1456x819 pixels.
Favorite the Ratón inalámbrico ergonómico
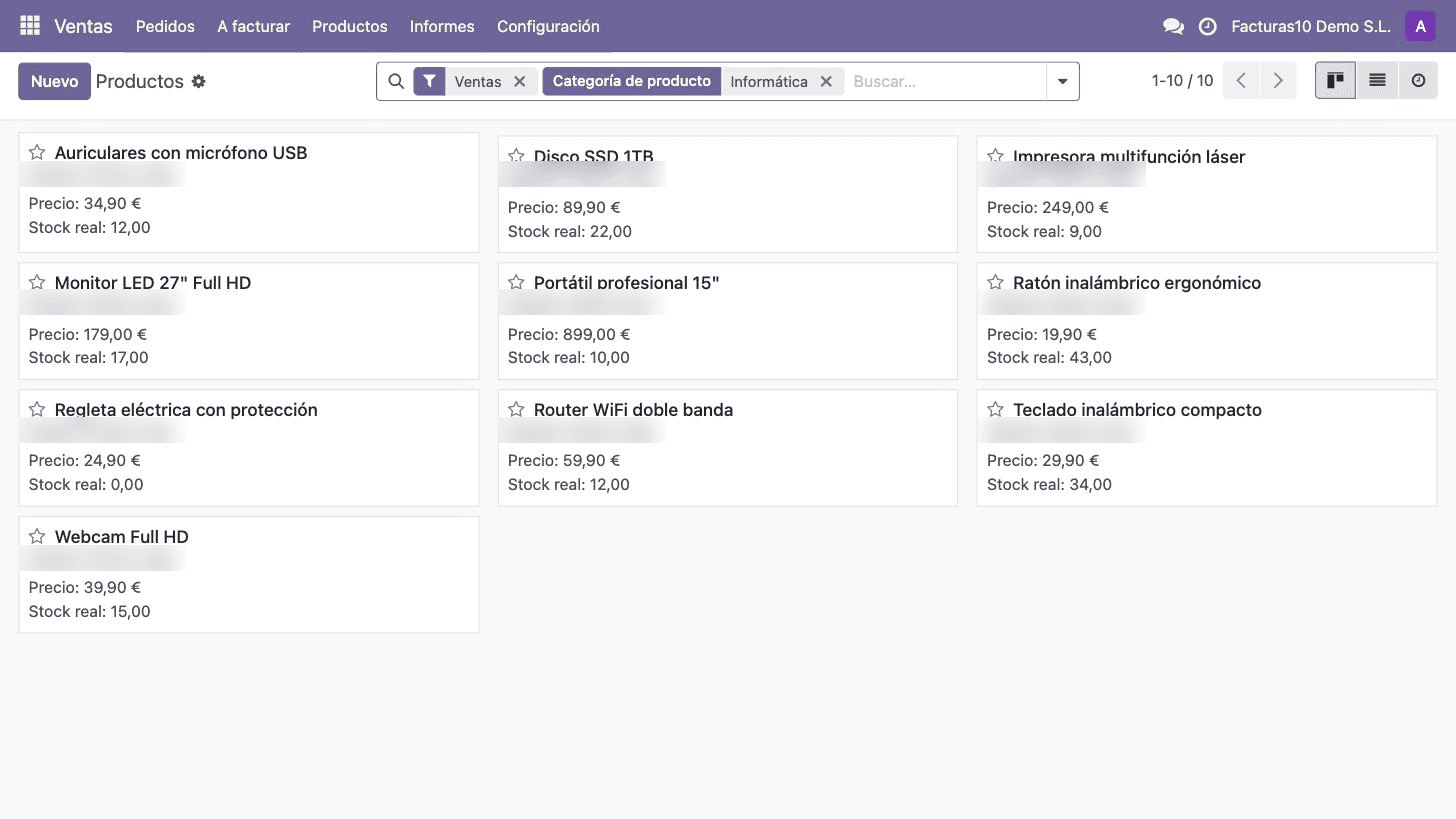point(995,282)
